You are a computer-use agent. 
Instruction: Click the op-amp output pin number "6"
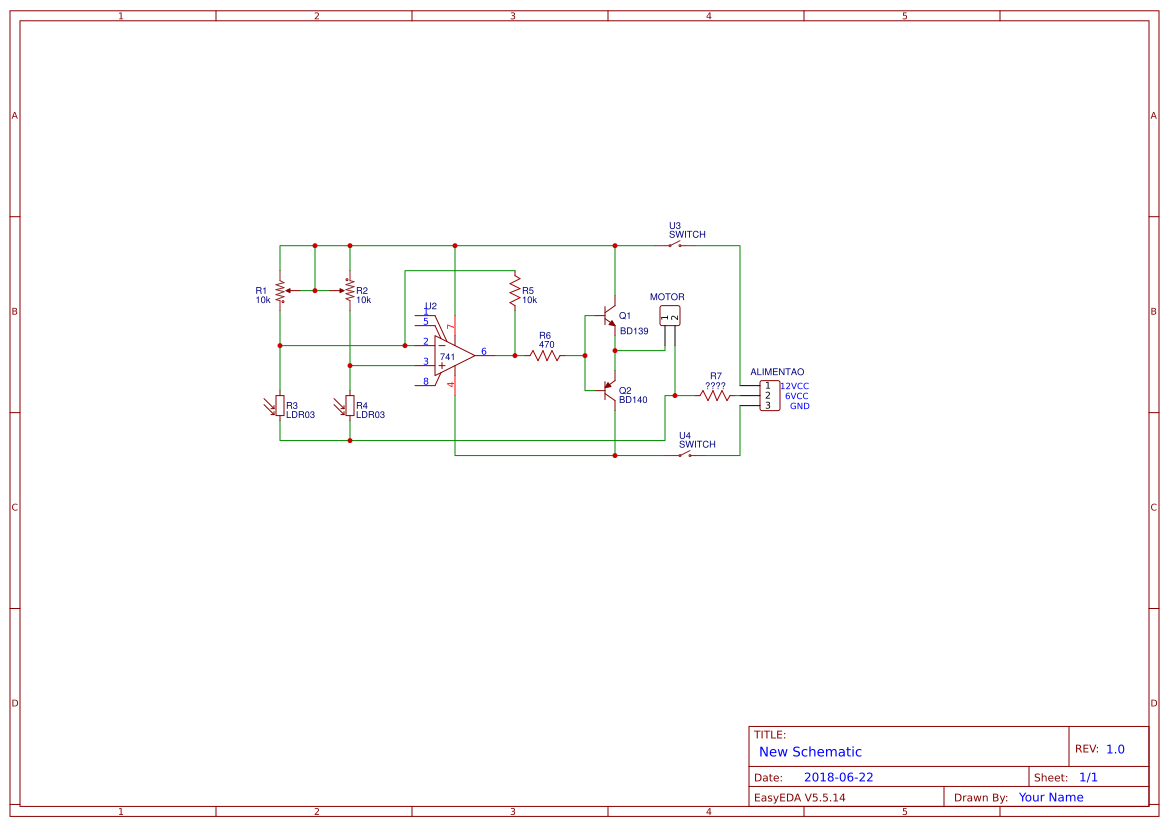(484, 351)
